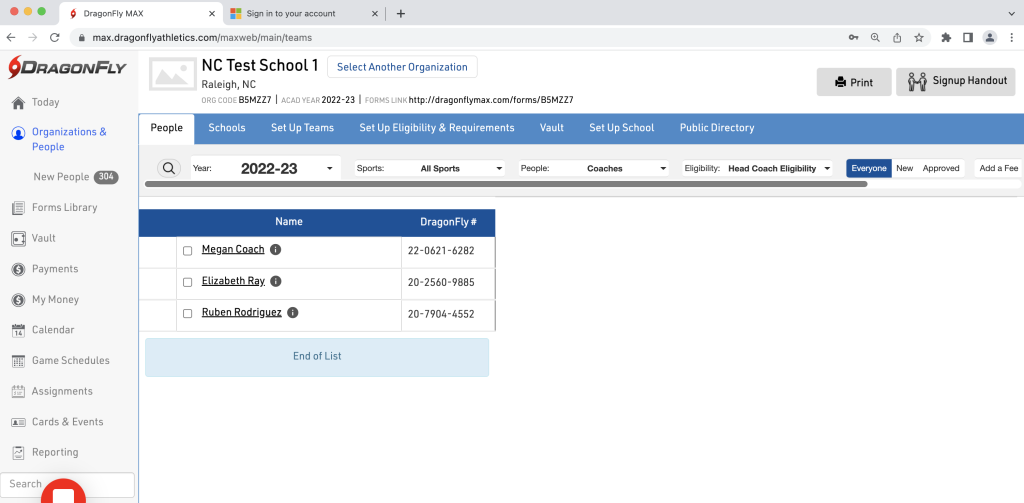
Task: Check the box for Megan Coach
Action: click(187, 251)
